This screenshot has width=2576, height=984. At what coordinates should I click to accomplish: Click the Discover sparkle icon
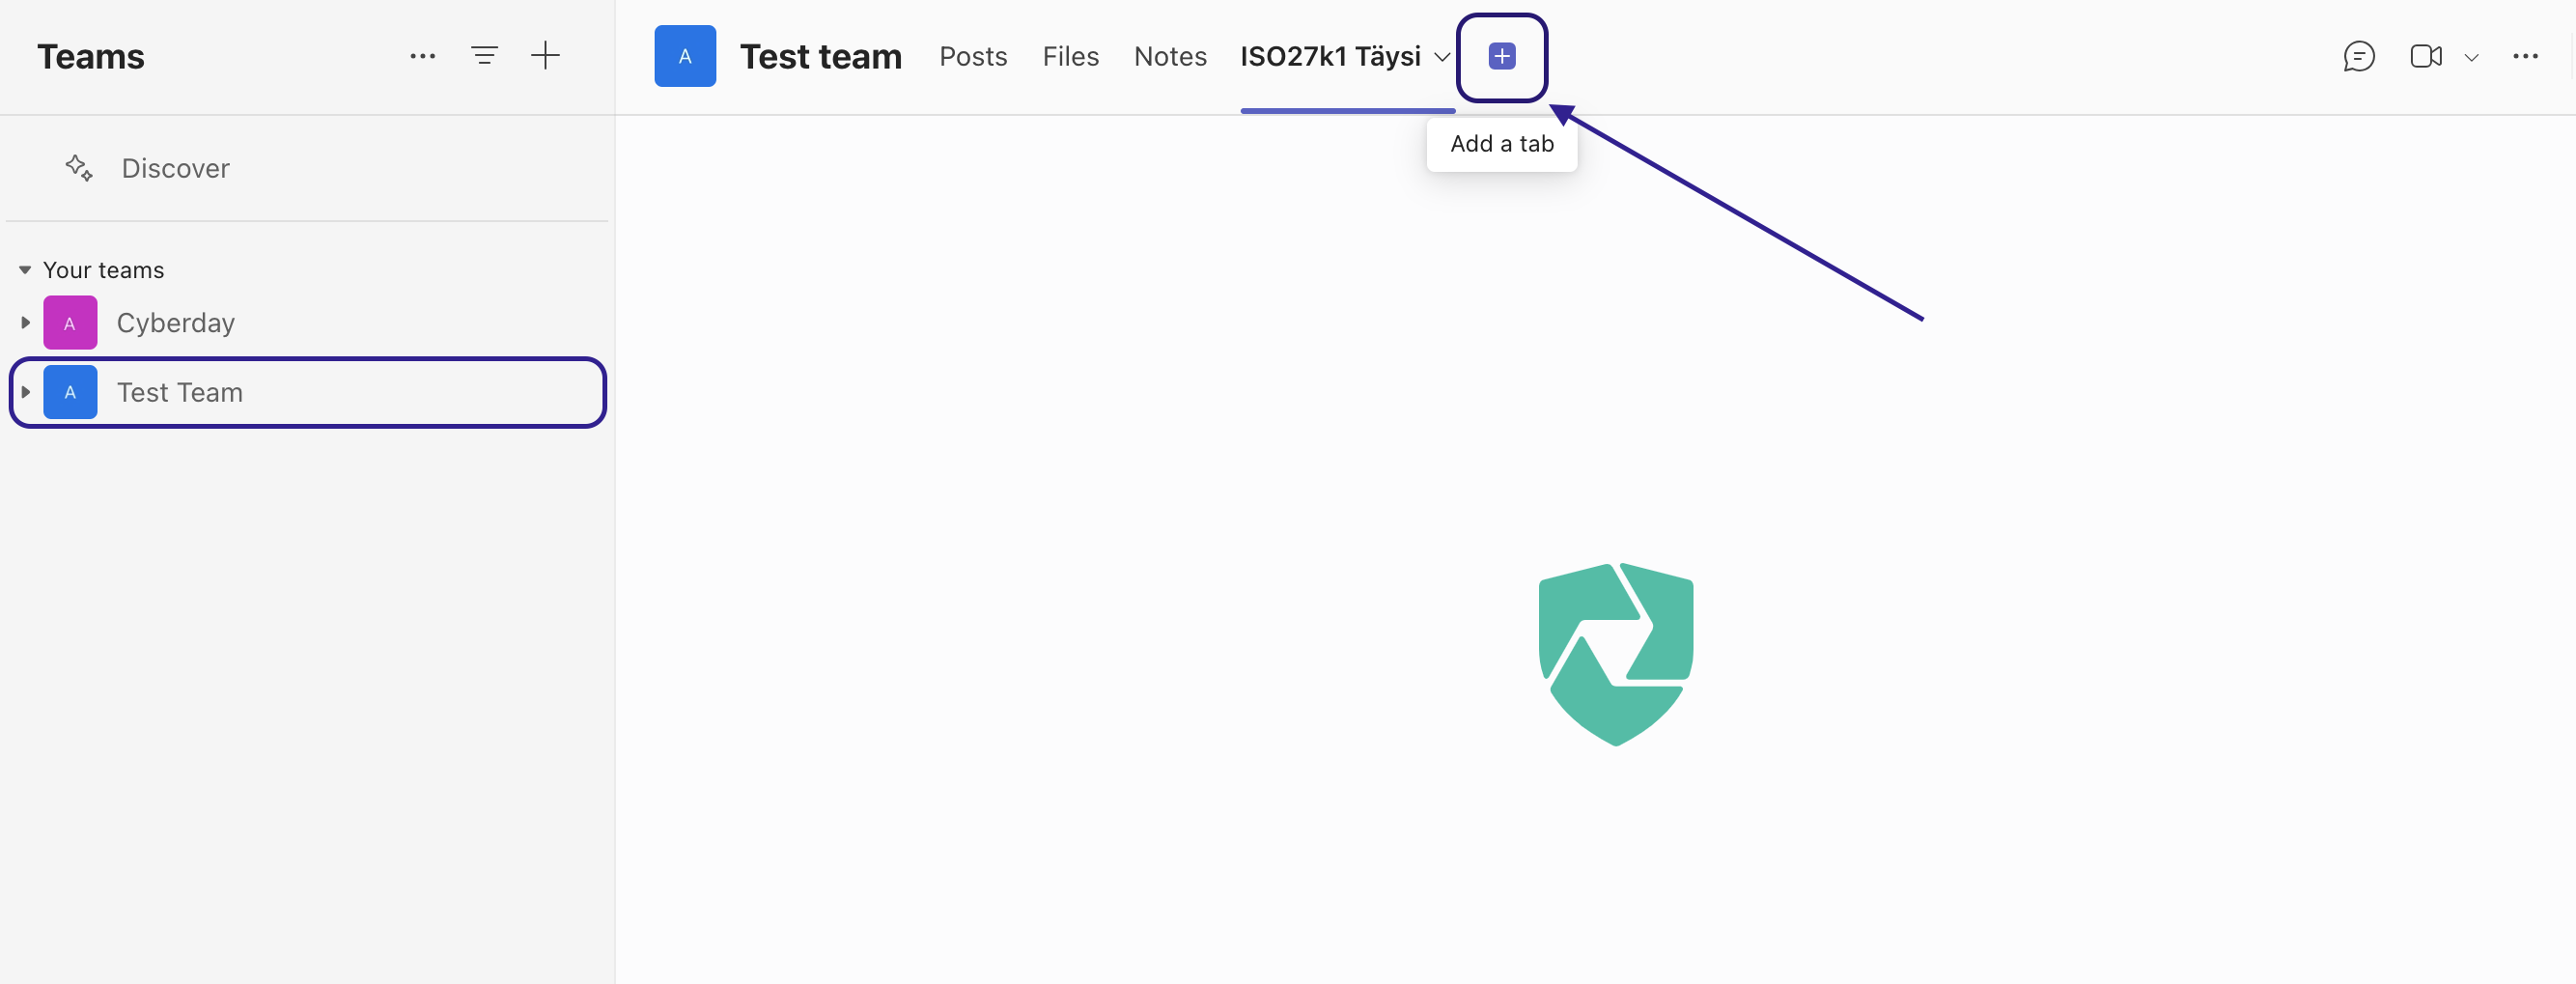tap(79, 168)
